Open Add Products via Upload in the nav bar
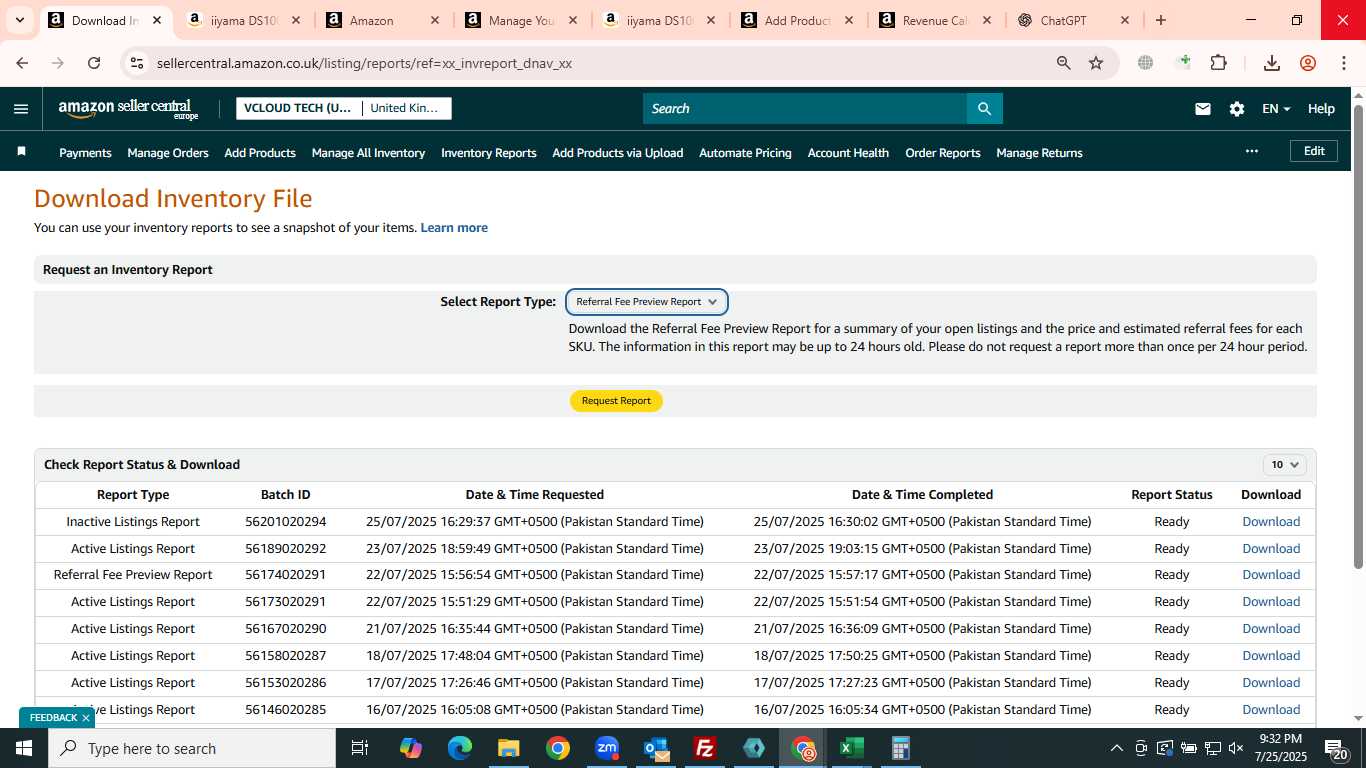The image size is (1366, 768). [x=618, y=153]
